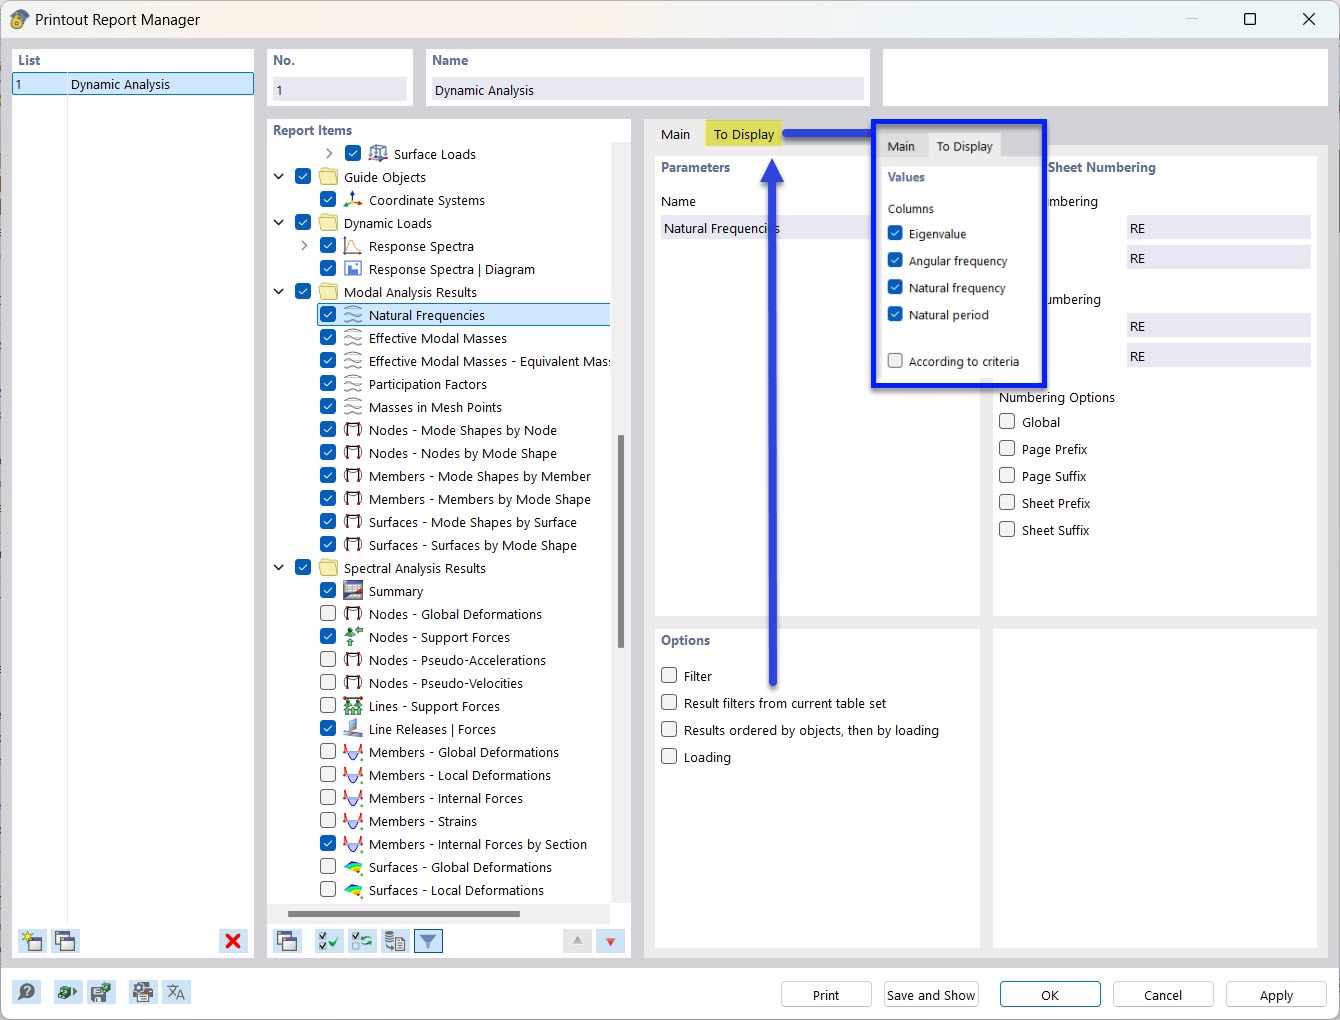This screenshot has height=1020, width=1340.
Task: Tick the Loading option checkbox
Action: pyautogui.click(x=669, y=757)
